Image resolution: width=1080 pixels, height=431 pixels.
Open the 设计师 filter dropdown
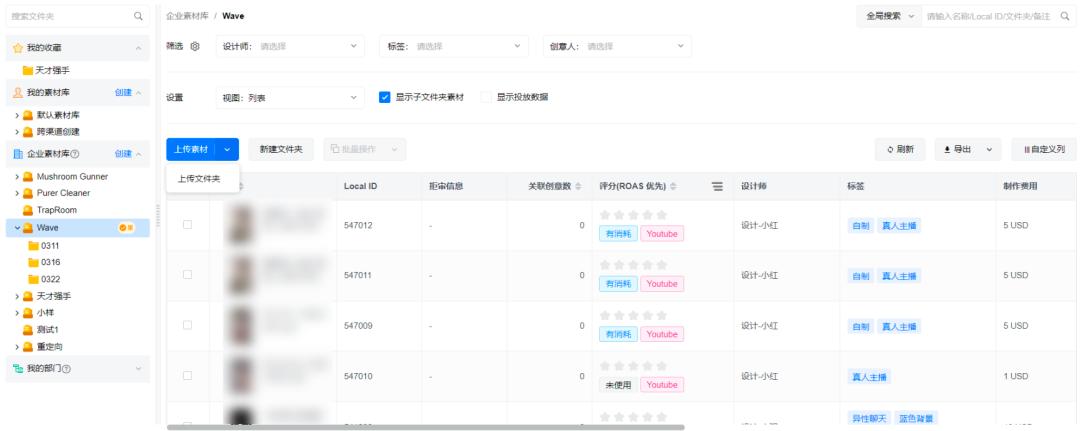pos(290,46)
